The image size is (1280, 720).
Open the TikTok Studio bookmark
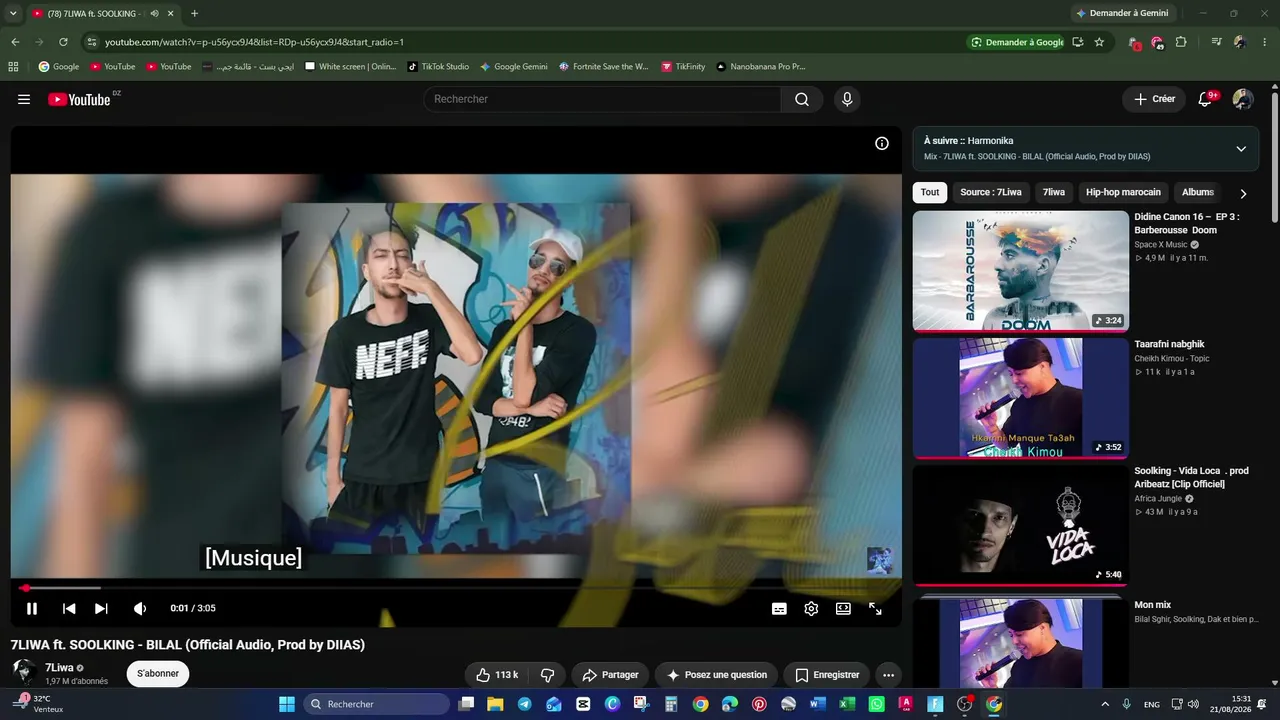pos(438,67)
